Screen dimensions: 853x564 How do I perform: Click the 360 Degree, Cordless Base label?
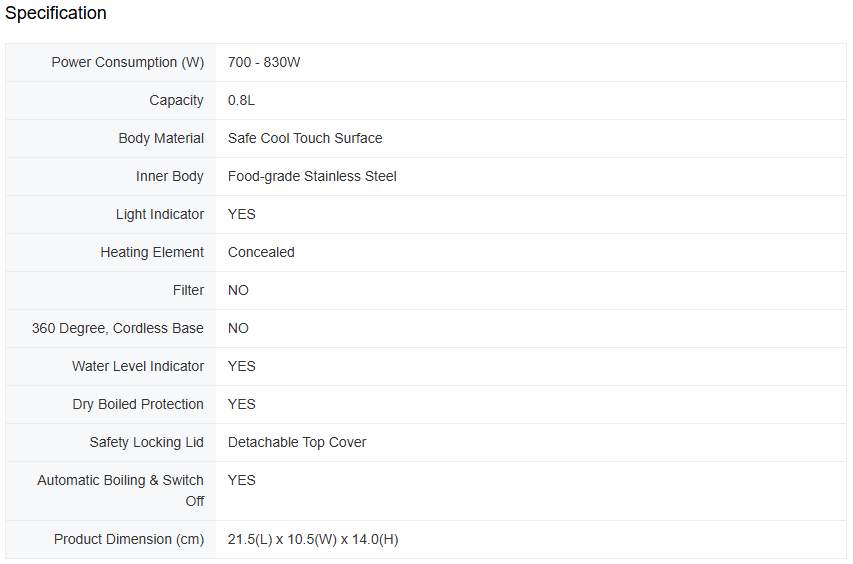coord(118,328)
